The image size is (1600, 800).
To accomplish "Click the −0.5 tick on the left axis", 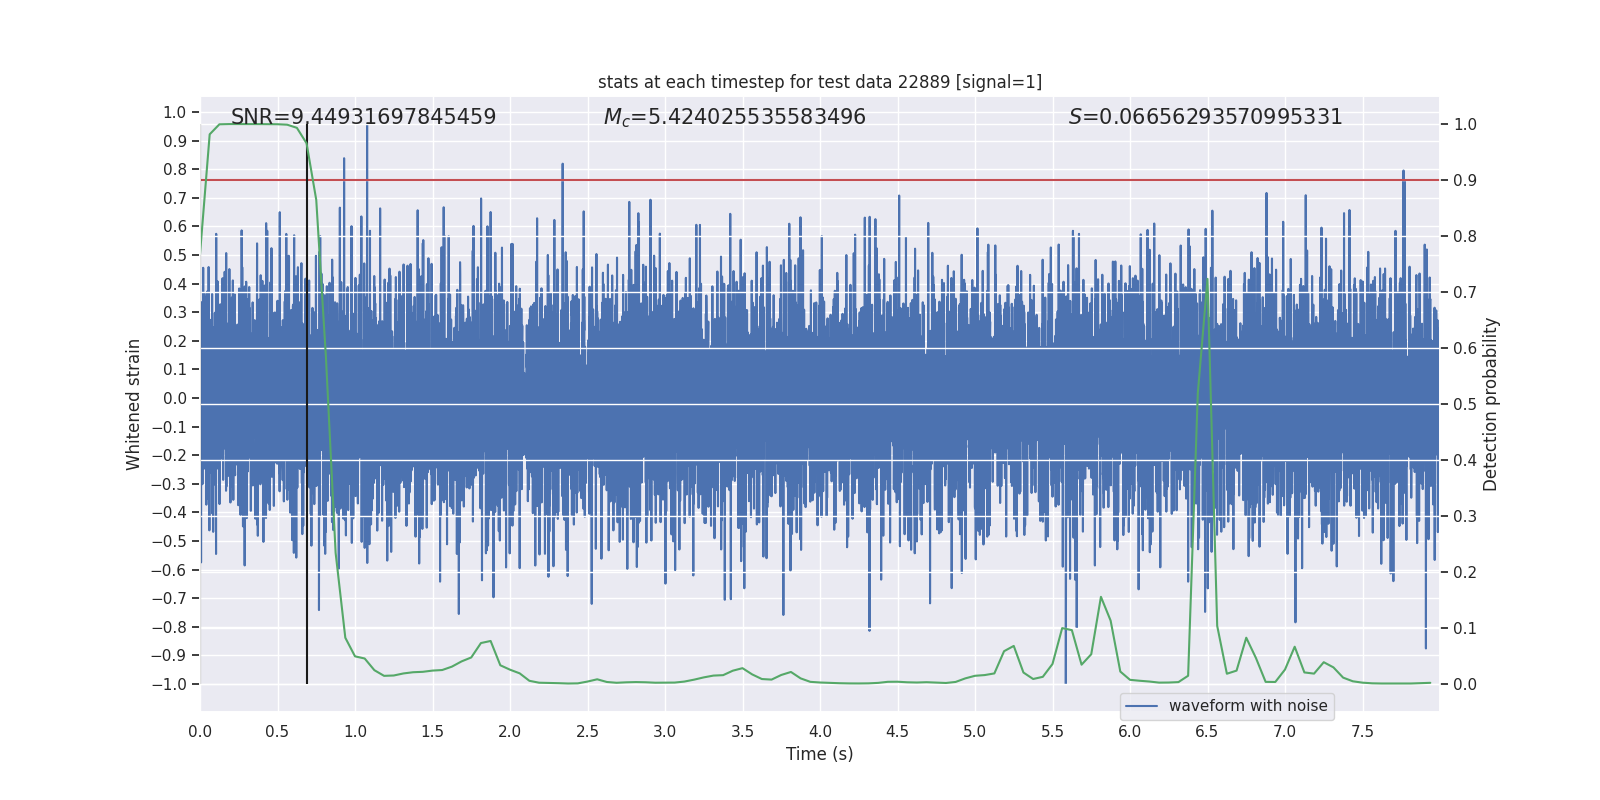I will [174, 541].
